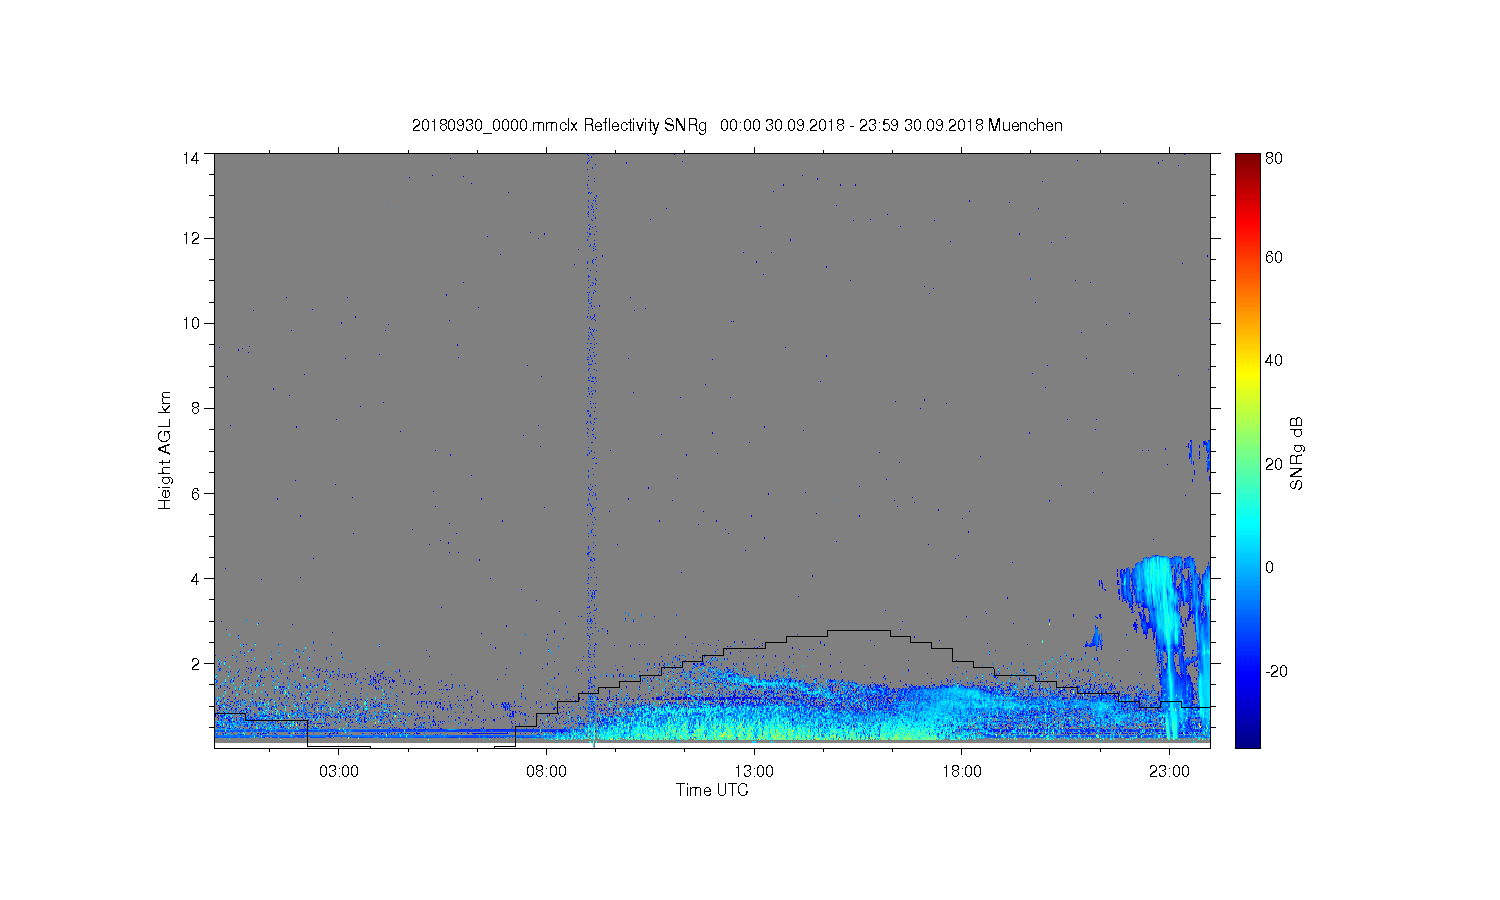
Task: Click the 13:00 time tick label
Action: pyautogui.click(x=754, y=772)
